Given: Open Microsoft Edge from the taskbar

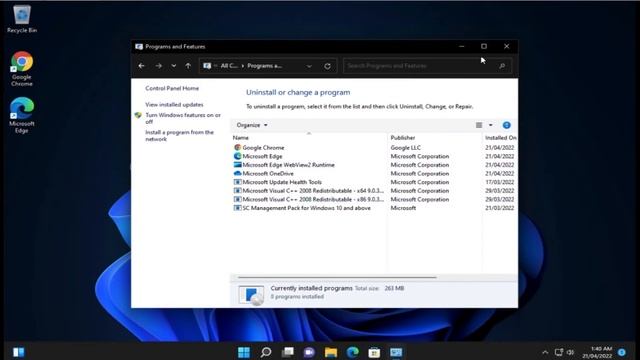Looking at the screenshot, I should pyautogui.click(x=353, y=352).
